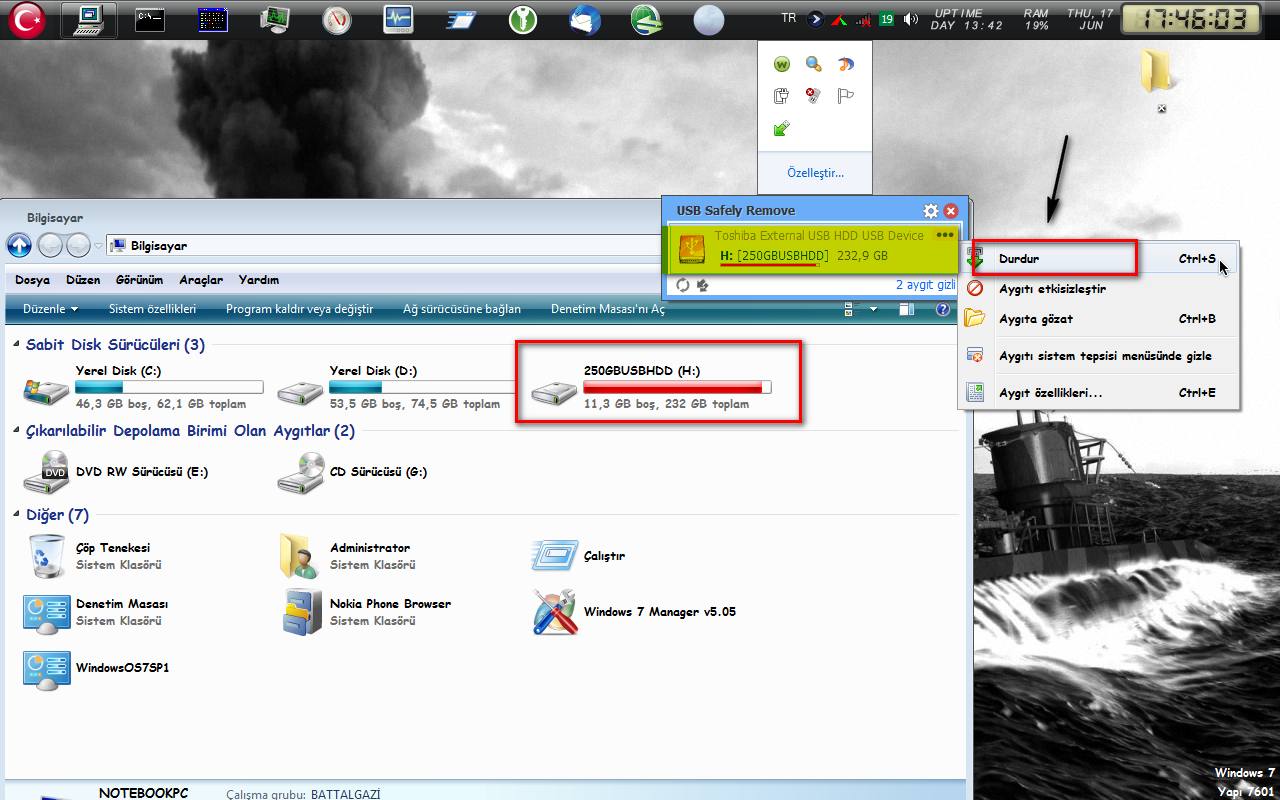Collapse the Çıkarılabilir Depolama group
The image size is (1280, 800).
[x=17, y=431]
